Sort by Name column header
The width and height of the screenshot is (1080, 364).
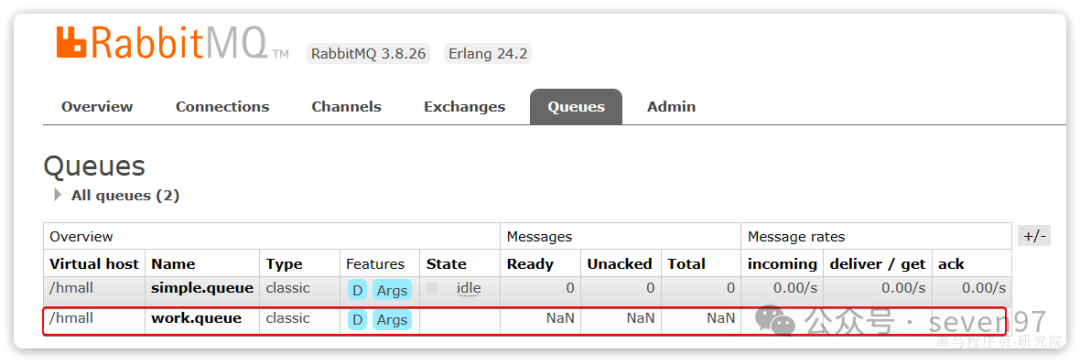(x=173, y=264)
